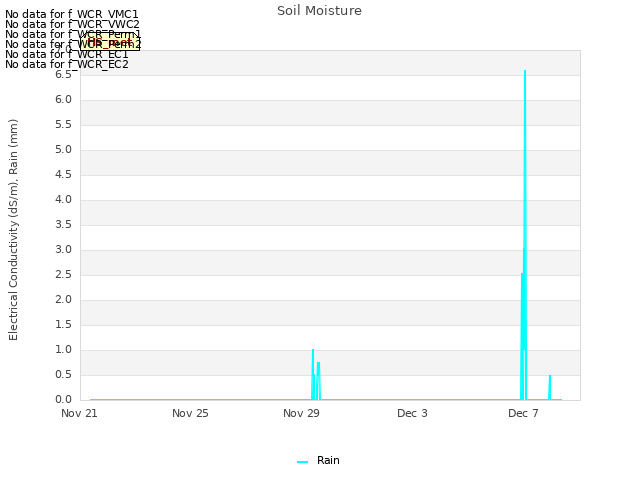
Task: Click the rain spike peaking at 1.0 on Nov 29
Action: pyautogui.click(x=313, y=373)
